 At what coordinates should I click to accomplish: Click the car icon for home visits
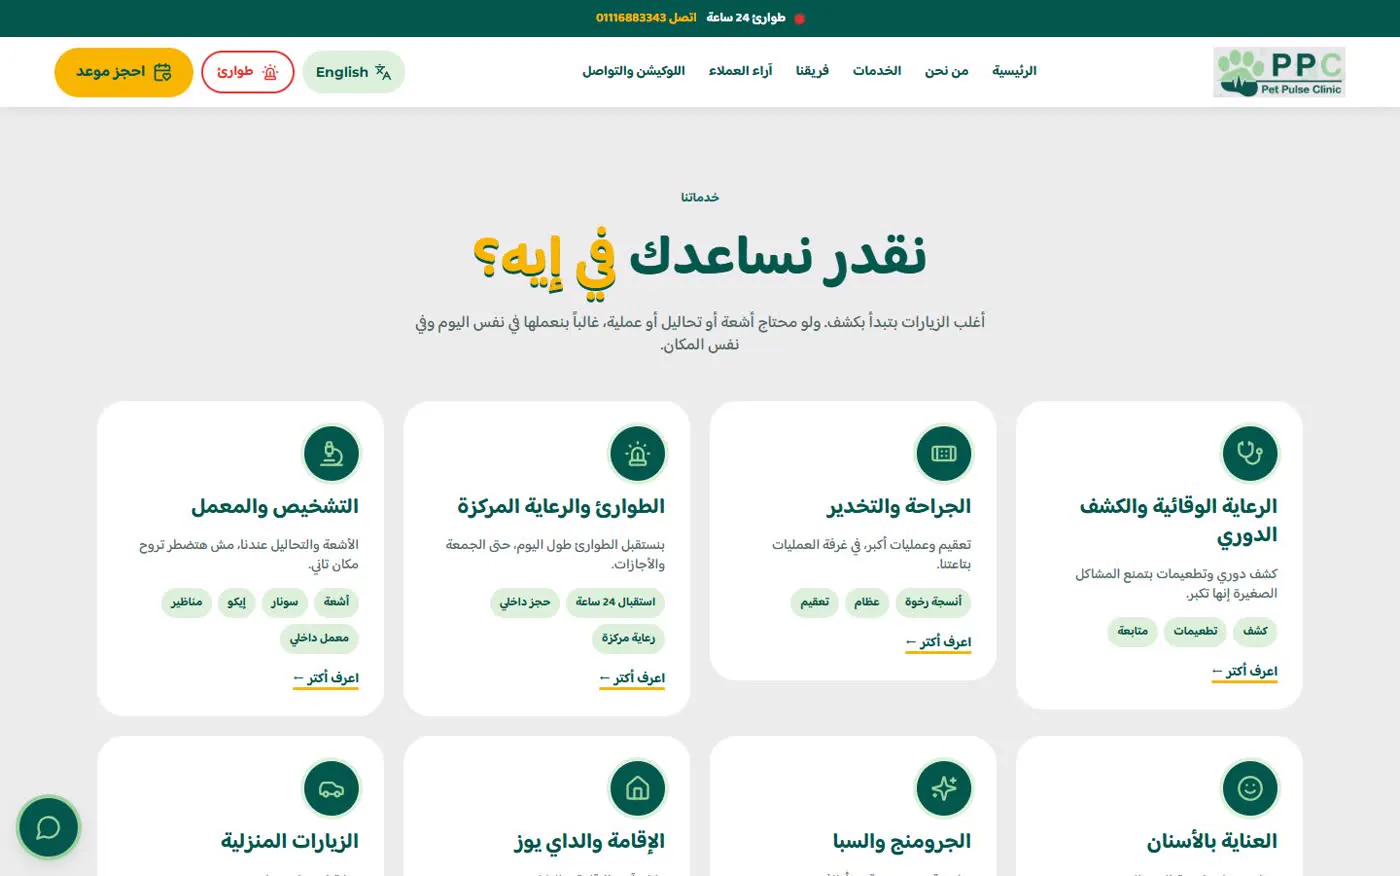click(331, 788)
